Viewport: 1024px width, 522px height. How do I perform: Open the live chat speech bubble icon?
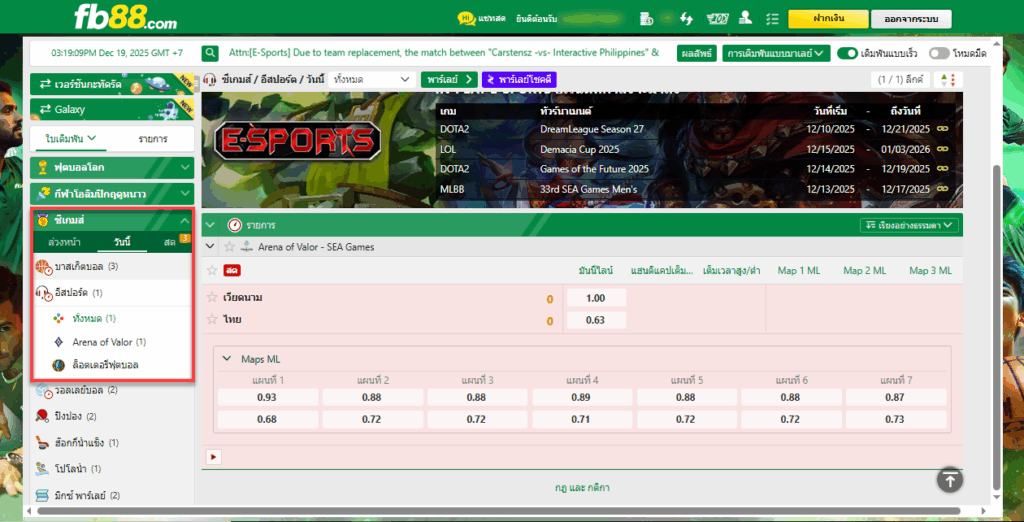click(466, 18)
